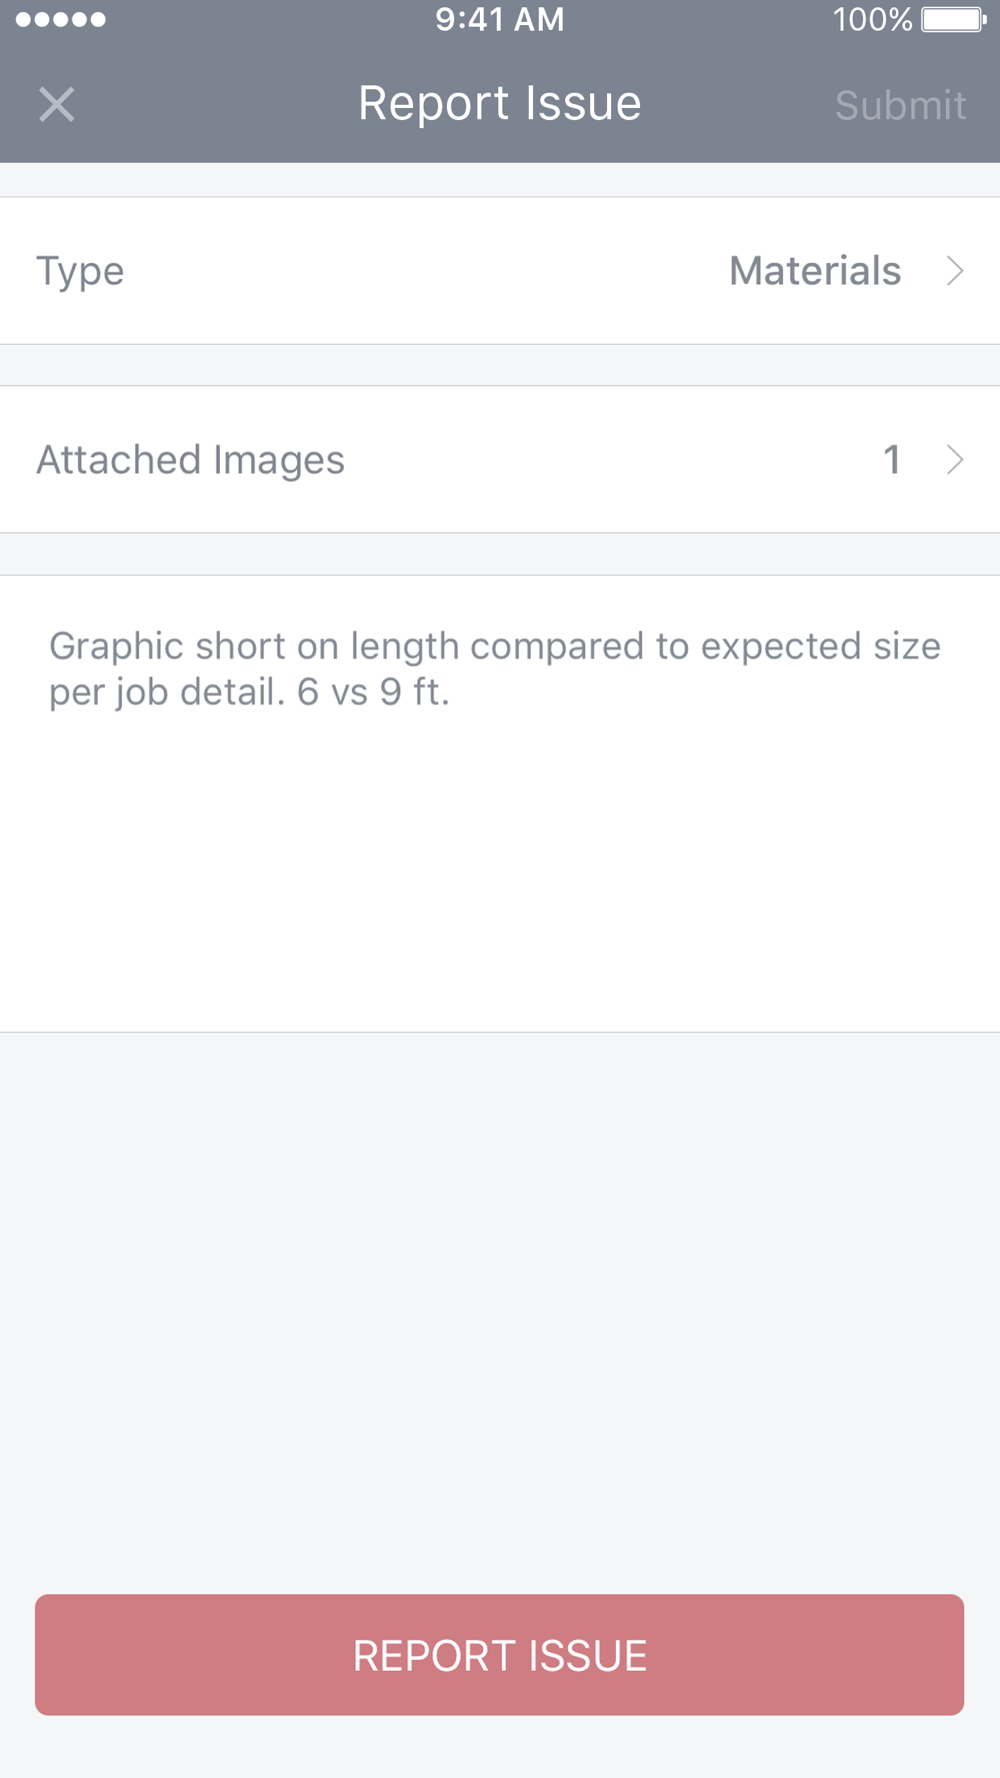Tap the 9:41 AM clock
The image size is (1000, 1778).
(x=500, y=19)
